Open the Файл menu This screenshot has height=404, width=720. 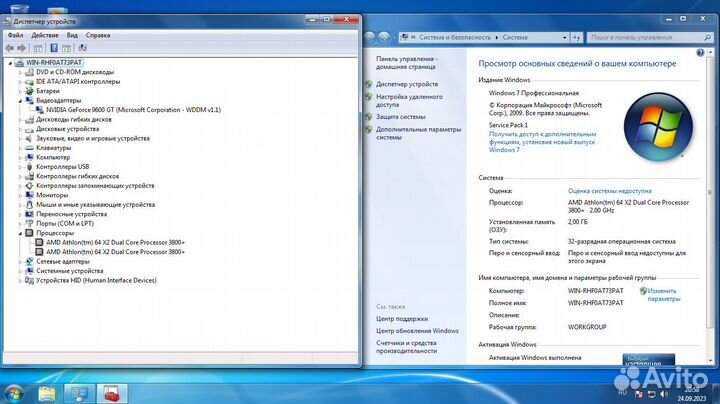click(15, 35)
